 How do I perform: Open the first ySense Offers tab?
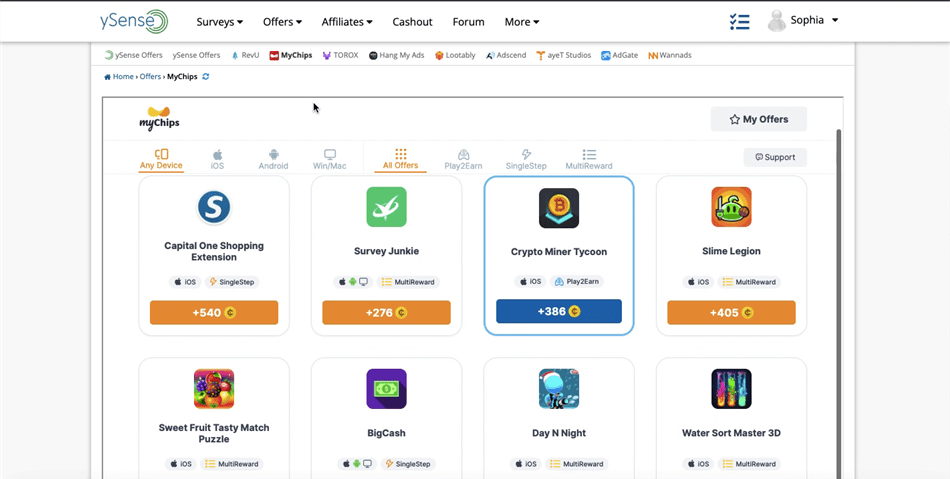click(133, 55)
